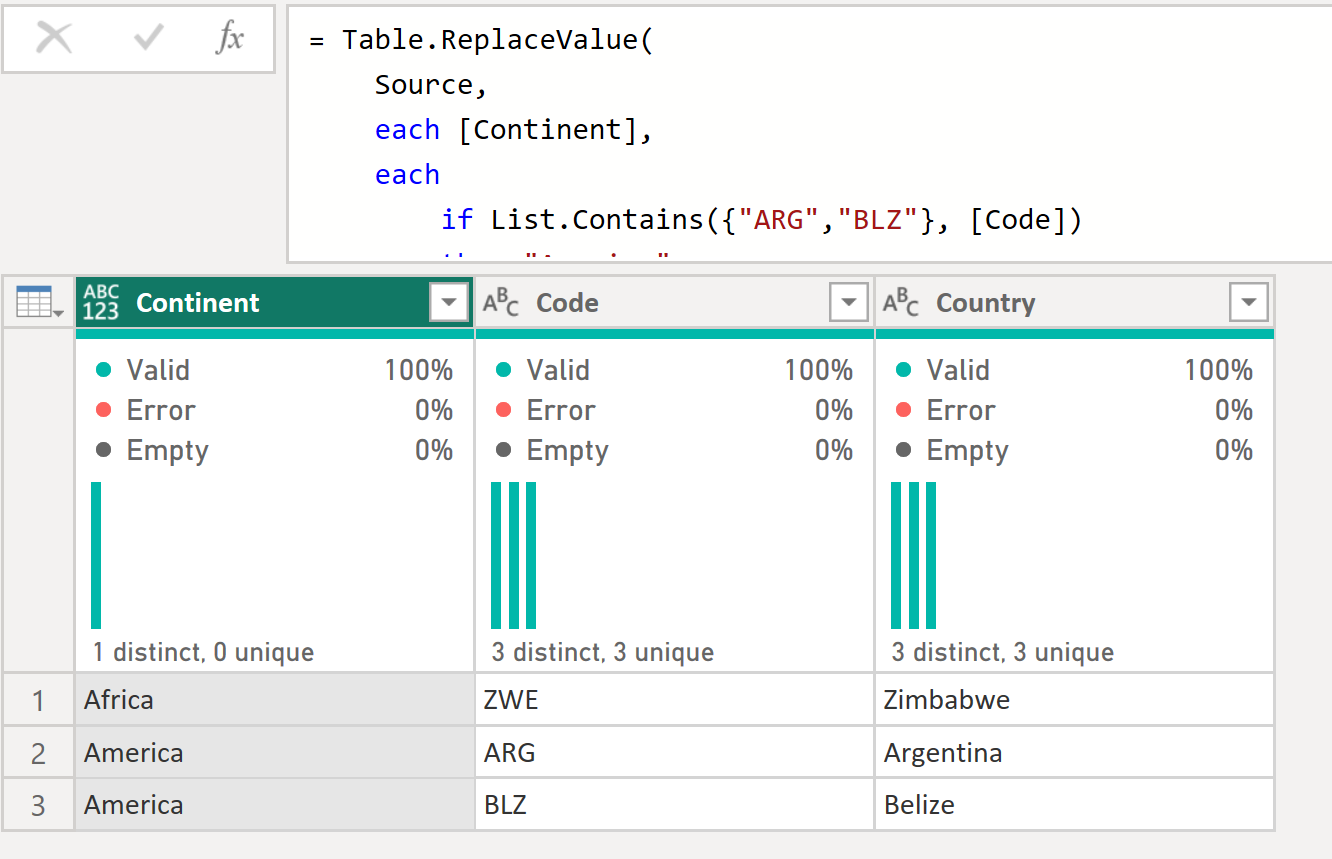Screen dimensions: 1332x859
Task: Select cell containing BLZ
Action: coord(675,804)
